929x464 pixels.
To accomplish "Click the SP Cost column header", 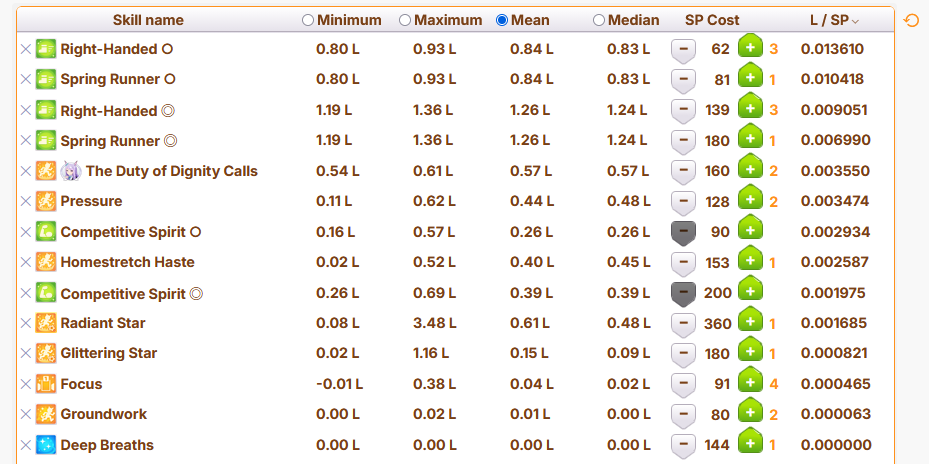I will (x=712, y=20).
